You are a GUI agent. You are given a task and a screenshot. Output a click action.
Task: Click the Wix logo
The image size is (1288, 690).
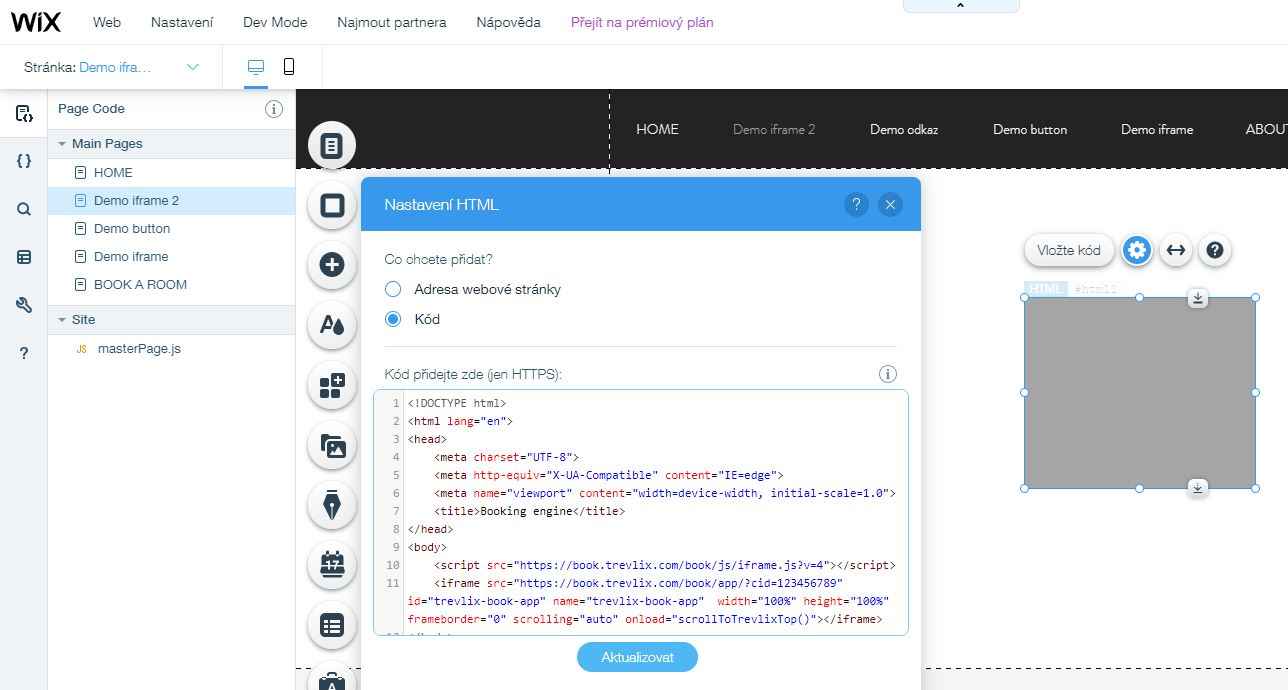[x=36, y=22]
